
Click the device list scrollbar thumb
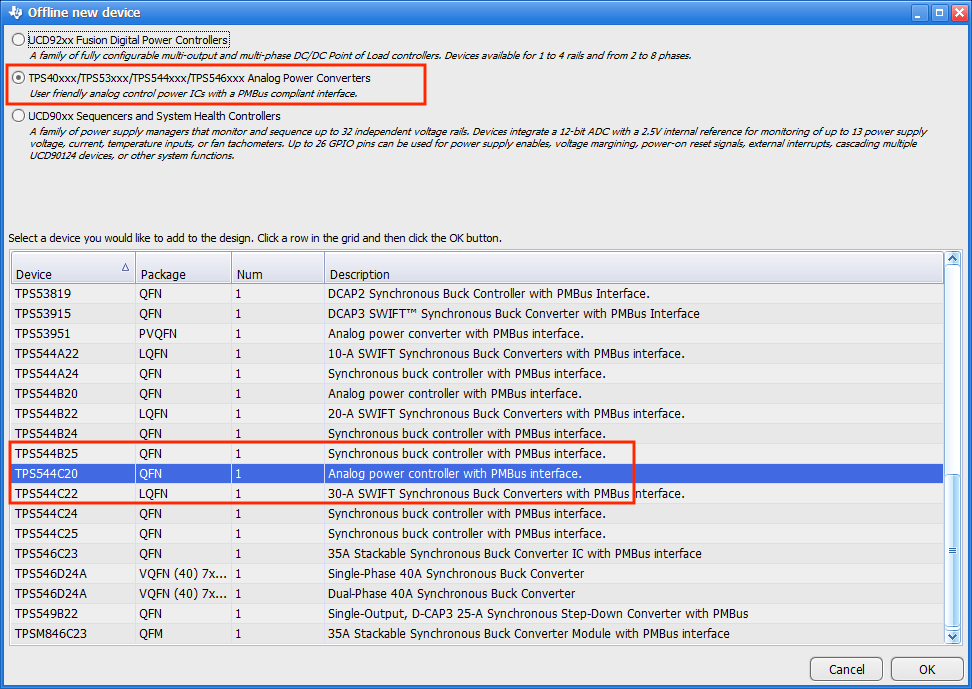[x=953, y=551]
